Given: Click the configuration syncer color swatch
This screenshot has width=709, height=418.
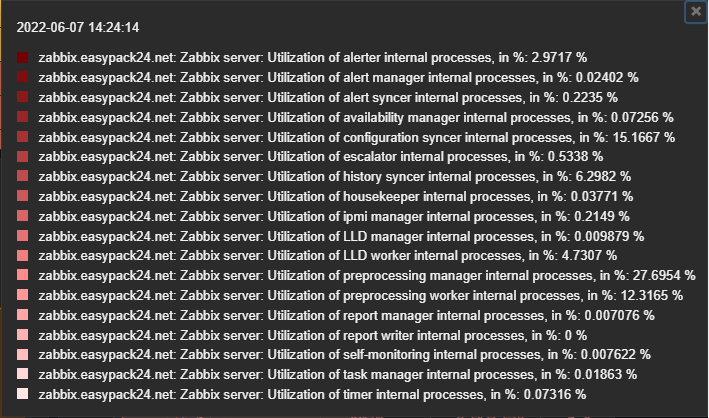Looking at the screenshot, I should click(x=24, y=137).
